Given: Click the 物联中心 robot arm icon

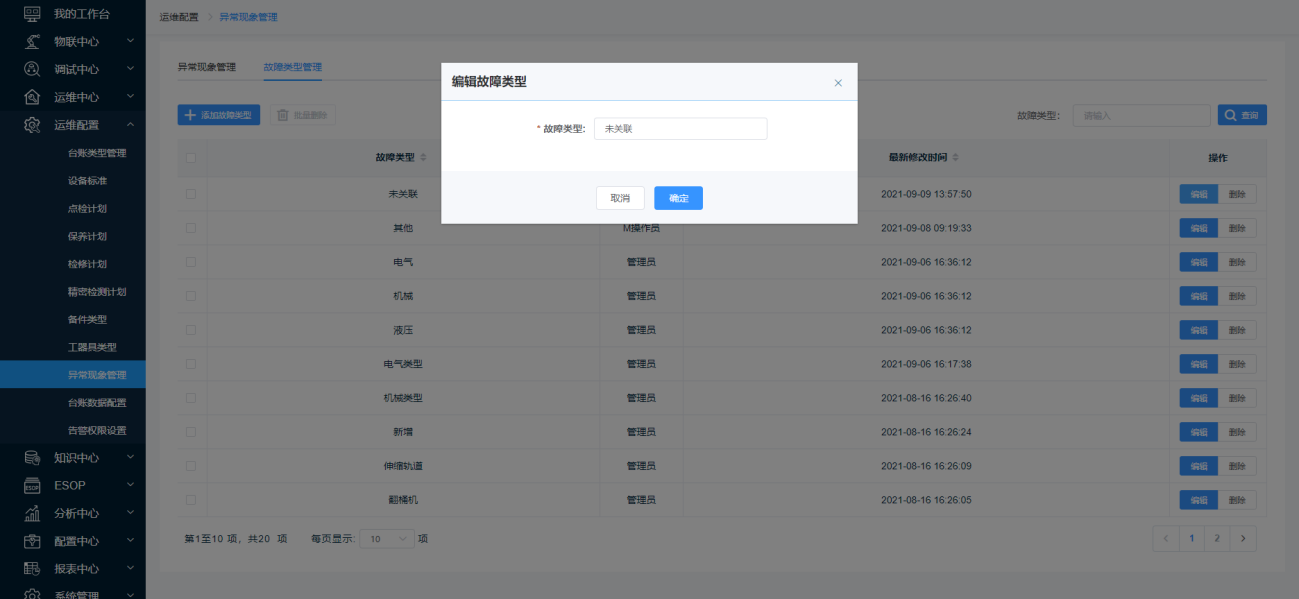Looking at the screenshot, I should click(32, 41).
